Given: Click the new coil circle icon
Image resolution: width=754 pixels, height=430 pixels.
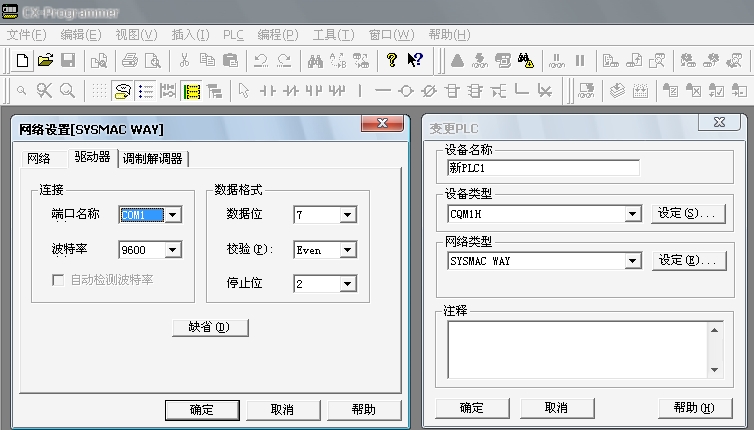Looking at the screenshot, I should (405, 91).
